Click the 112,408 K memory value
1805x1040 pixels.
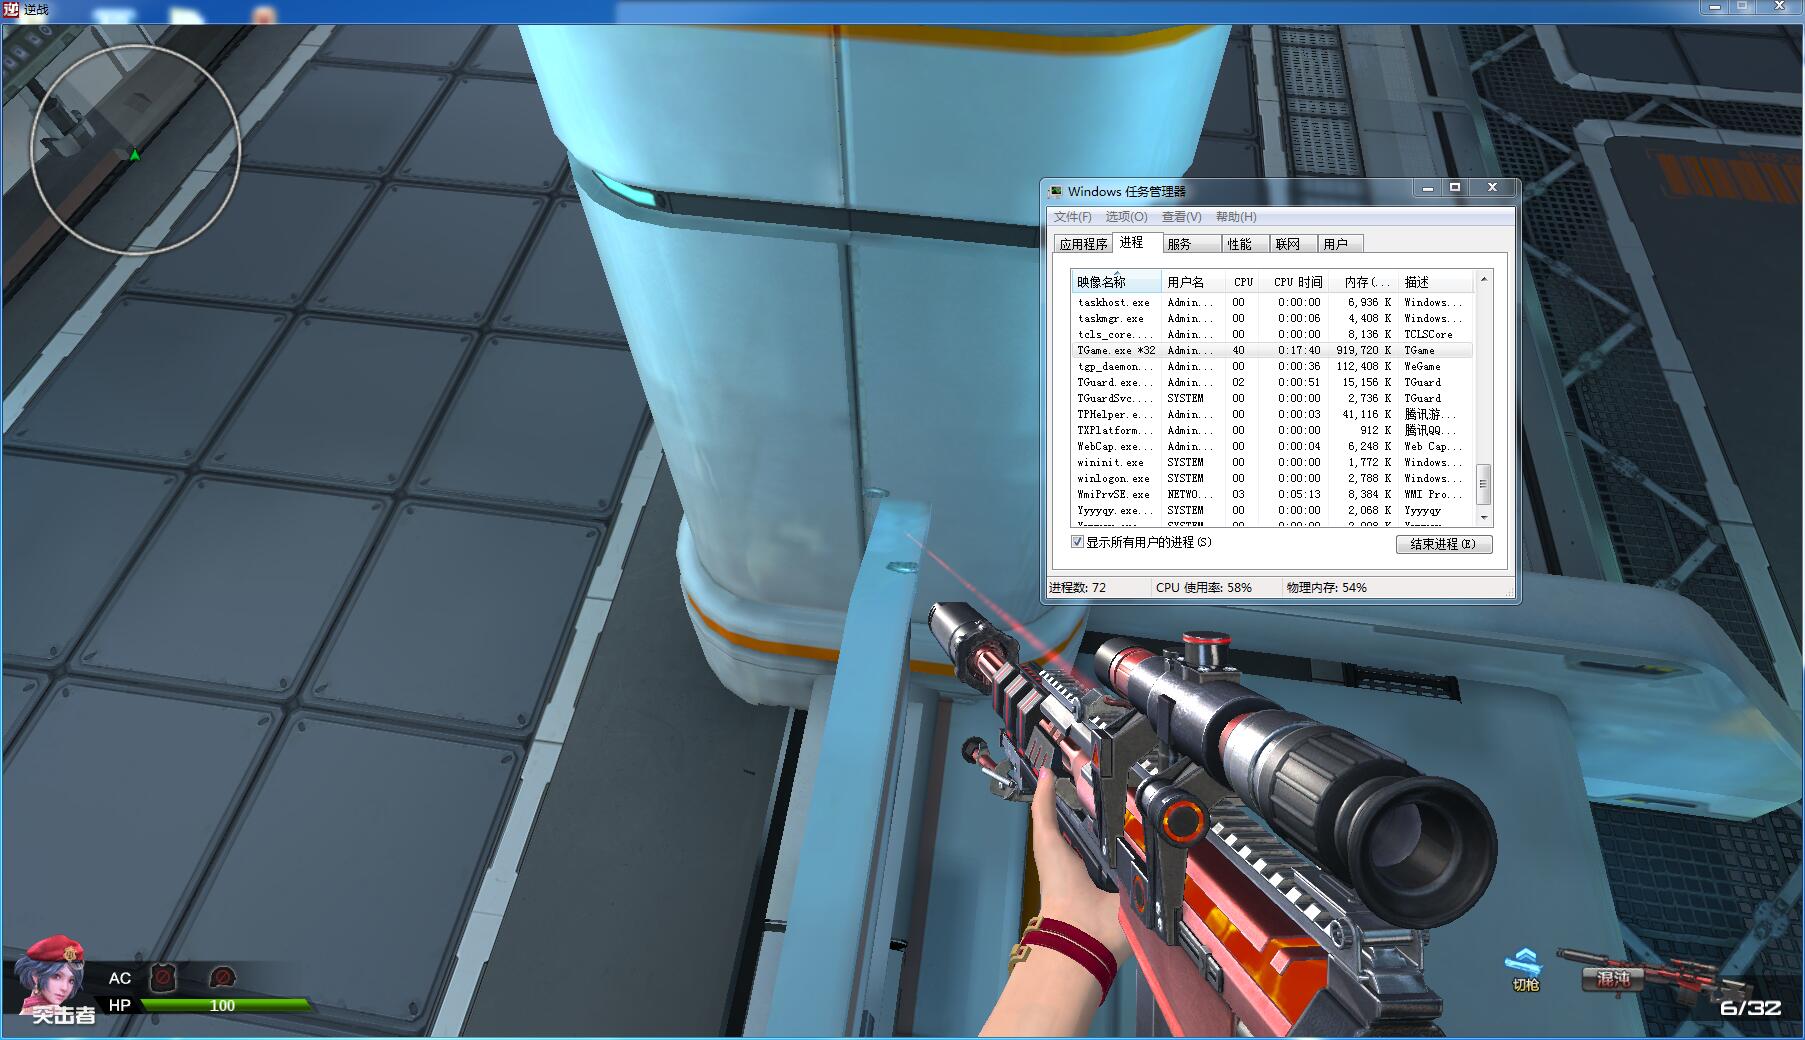tap(1363, 366)
